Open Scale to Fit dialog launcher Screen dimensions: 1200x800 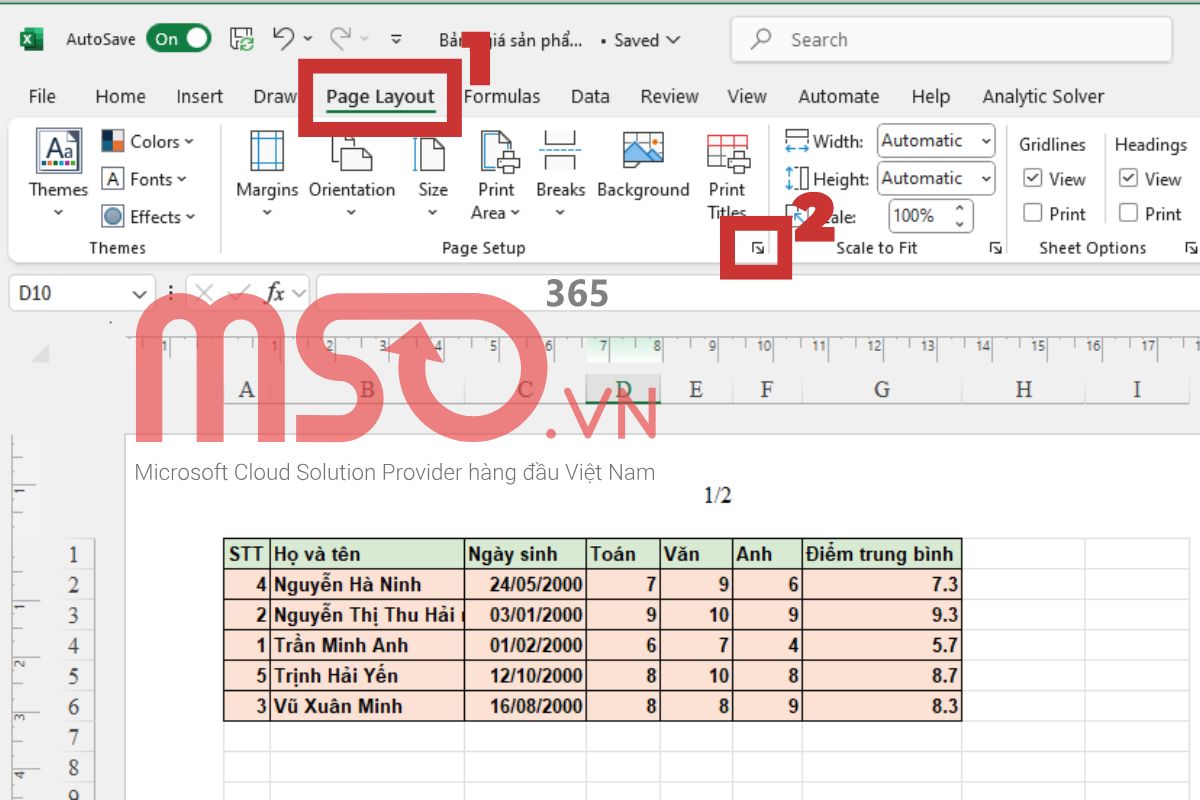point(995,248)
